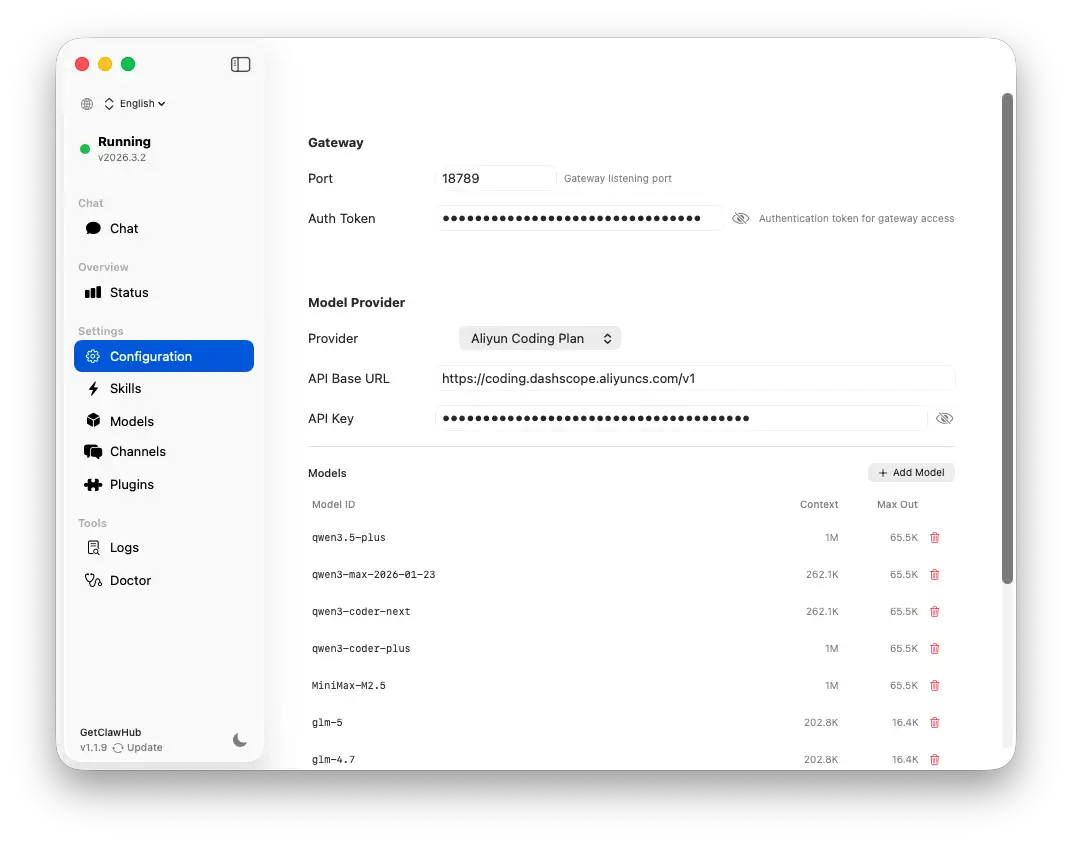Viewport: 1072px width, 844px height.
Task: Reveal the gateway Auth Token value
Action: click(742, 218)
